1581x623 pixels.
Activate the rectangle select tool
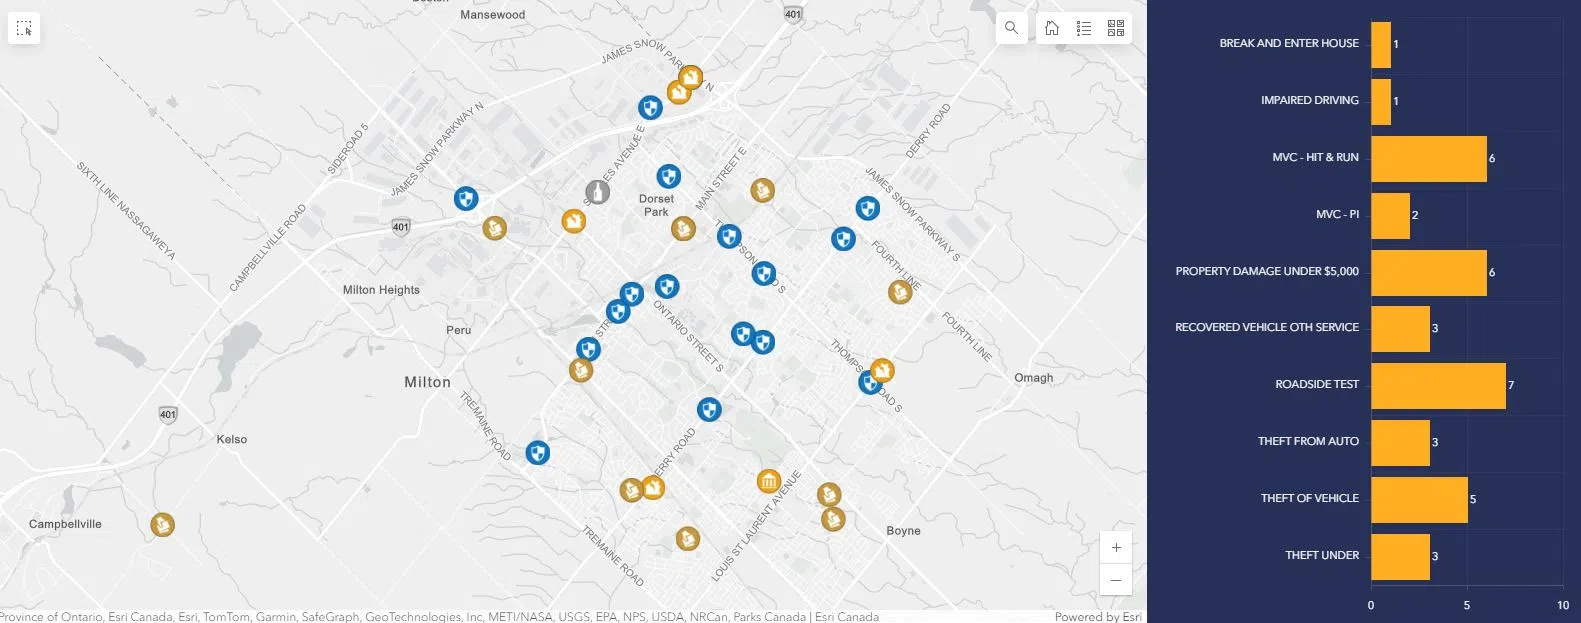coord(24,28)
